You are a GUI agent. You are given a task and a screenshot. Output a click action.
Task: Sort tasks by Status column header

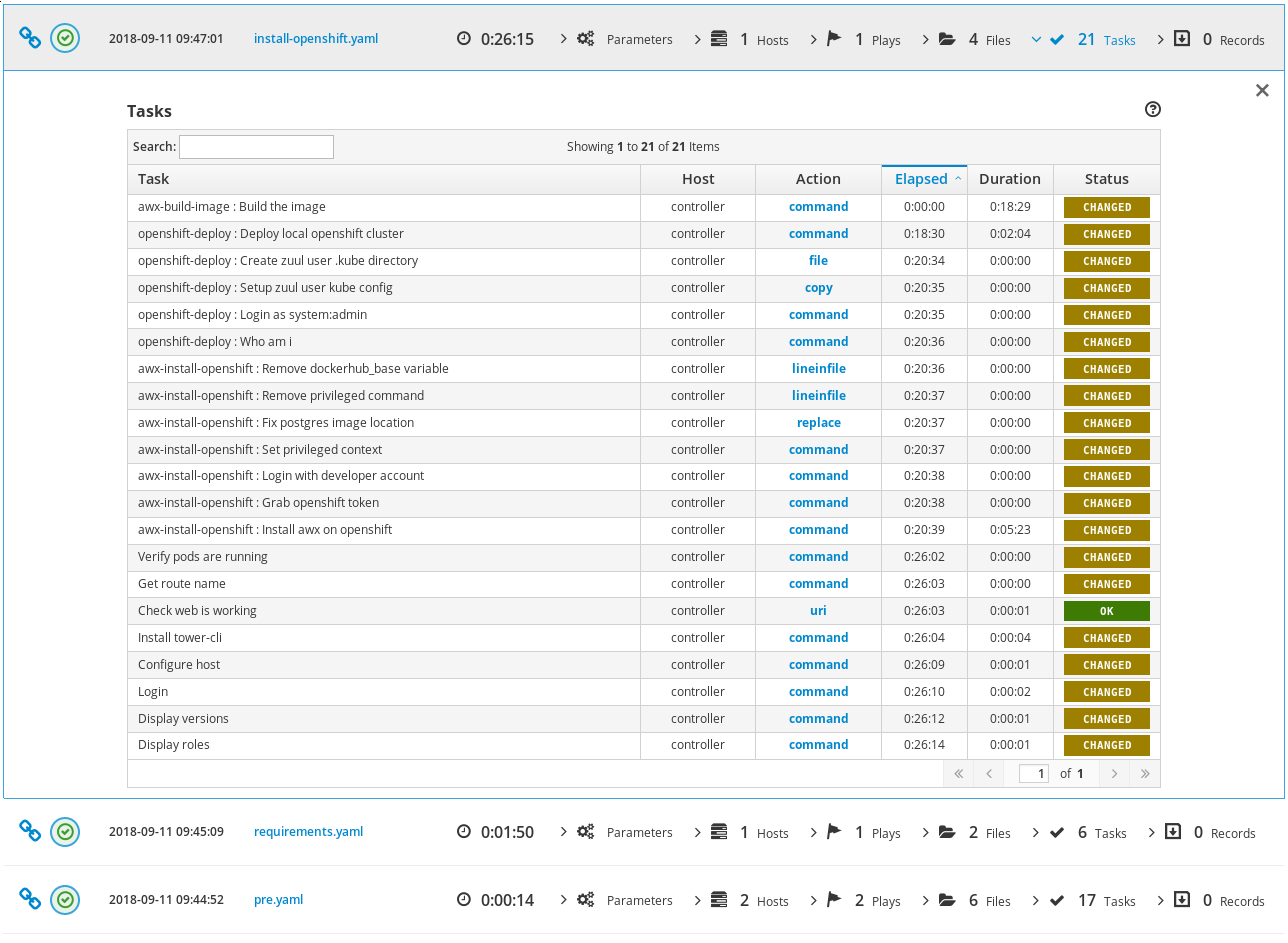click(x=1106, y=179)
